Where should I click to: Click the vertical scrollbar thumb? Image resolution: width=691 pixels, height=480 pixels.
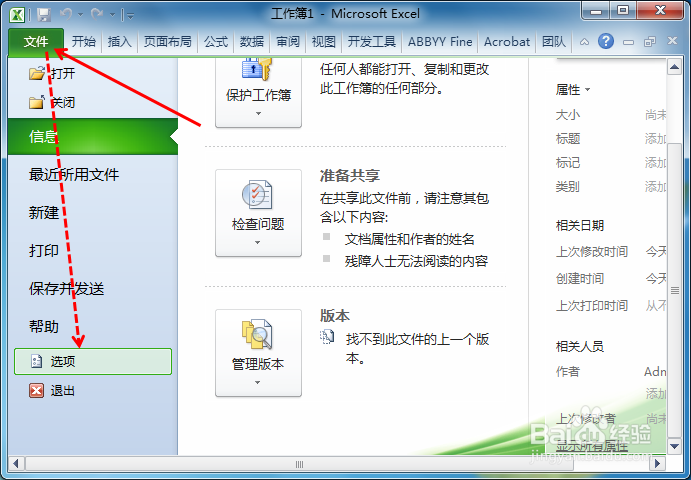point(674,290)
